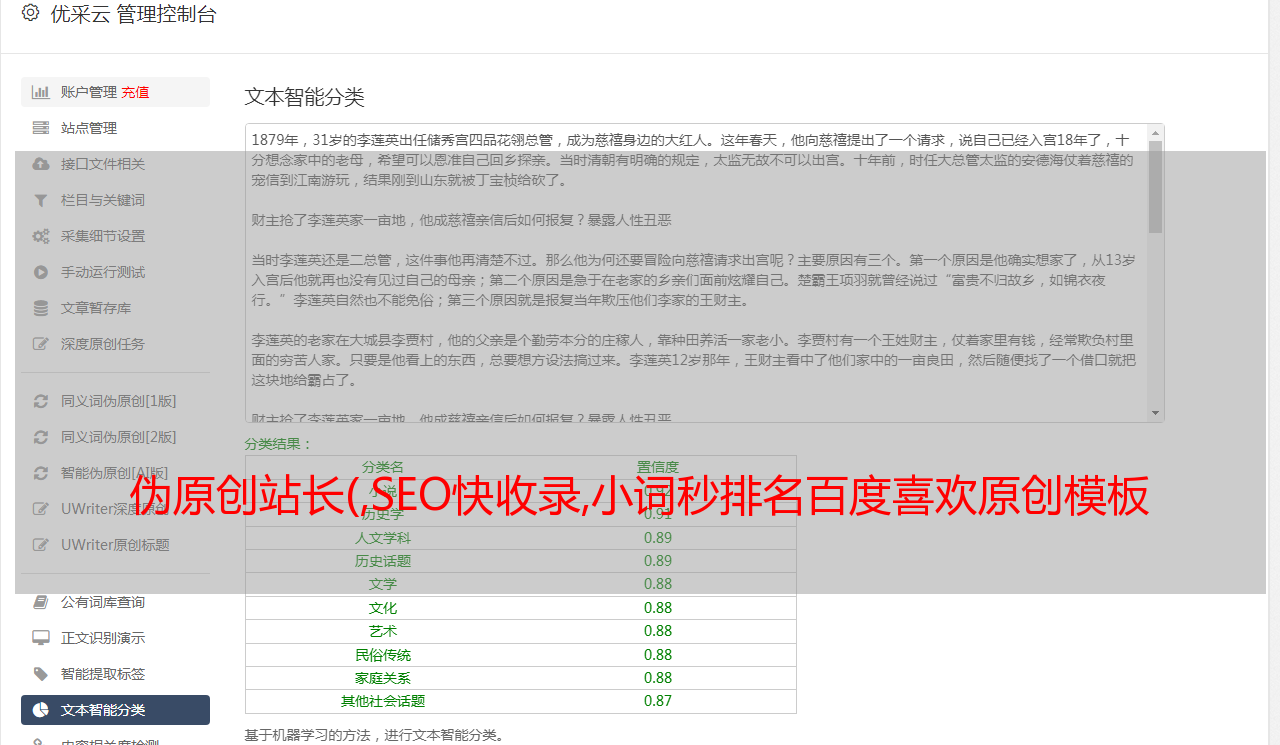Click the gears icon for 采集细节设置
Image resolution: width=1280 pixels, height=745 pixels.
(x=41, y=236)
